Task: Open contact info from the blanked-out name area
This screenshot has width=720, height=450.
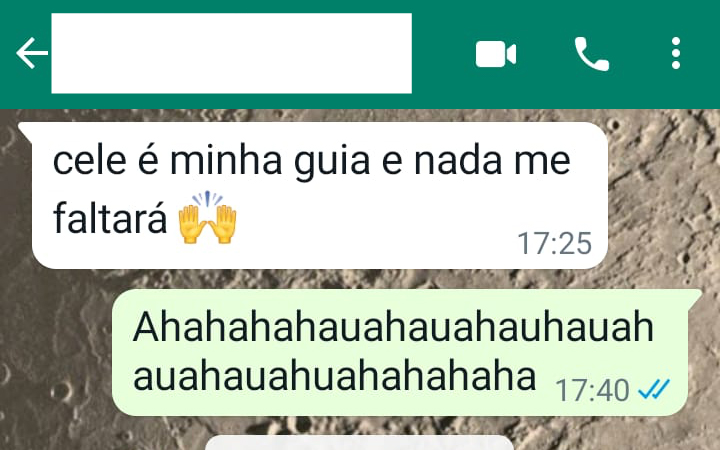Action: tap(231, 53)
